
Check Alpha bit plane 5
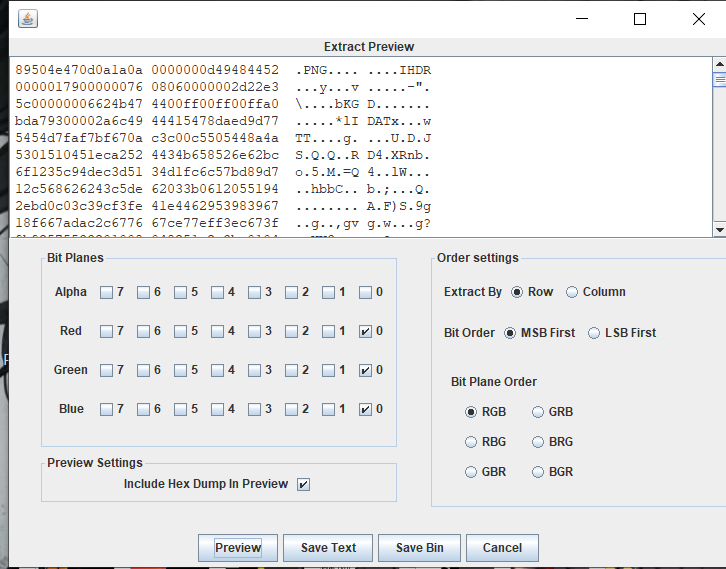point(181,292)
